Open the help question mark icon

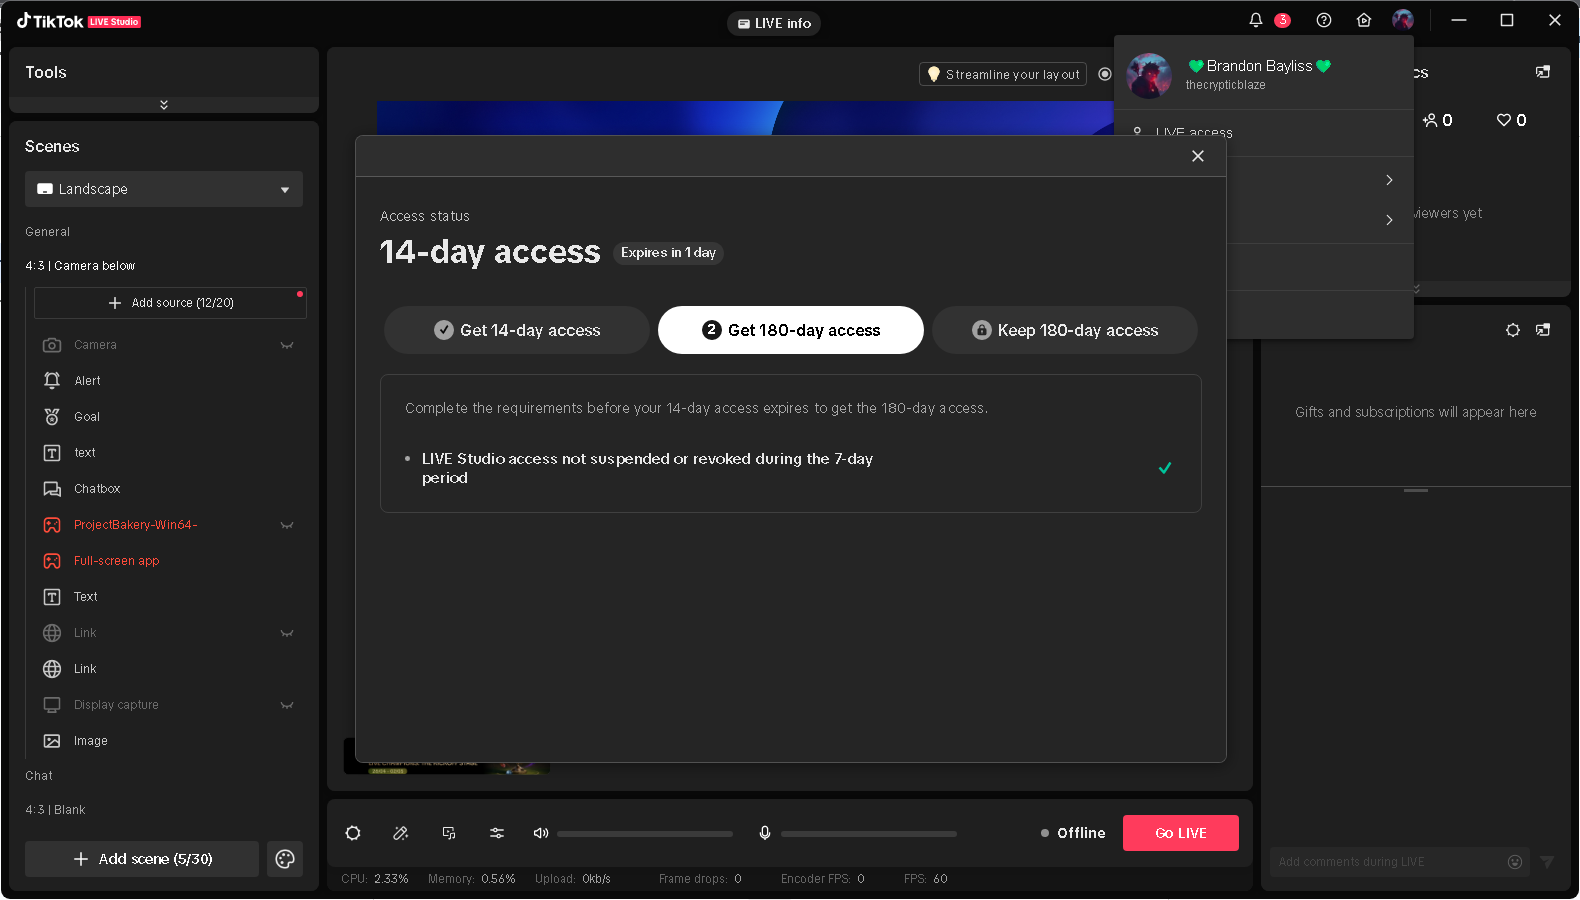tap(1324, 20)
